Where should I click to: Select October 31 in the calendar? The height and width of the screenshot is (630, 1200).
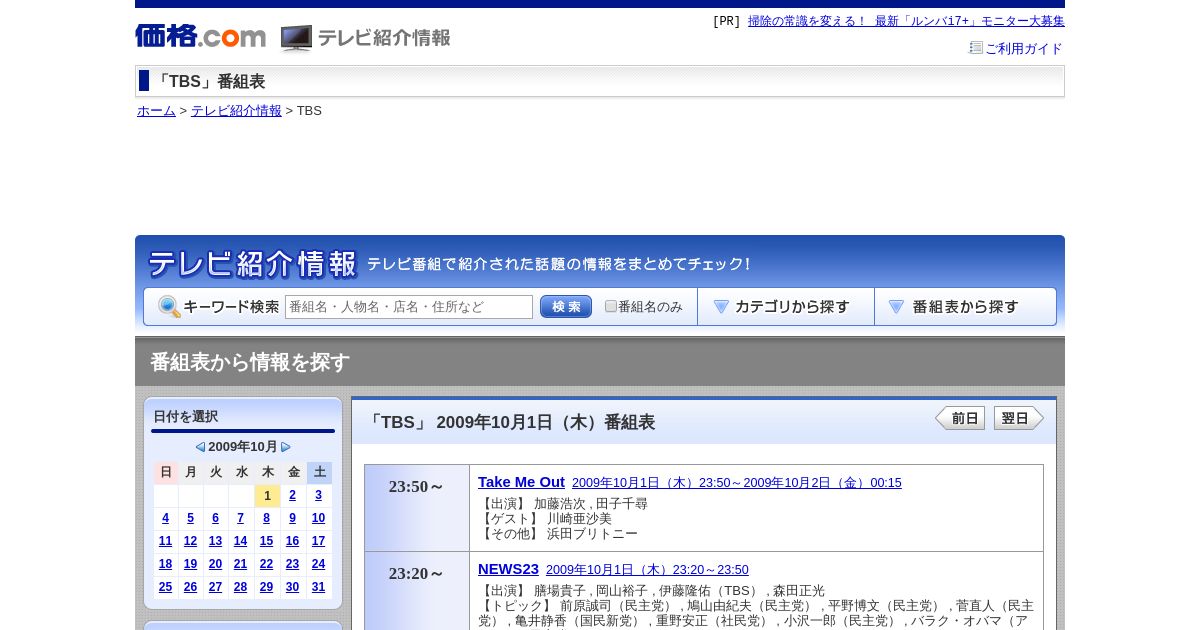(319, 587)
